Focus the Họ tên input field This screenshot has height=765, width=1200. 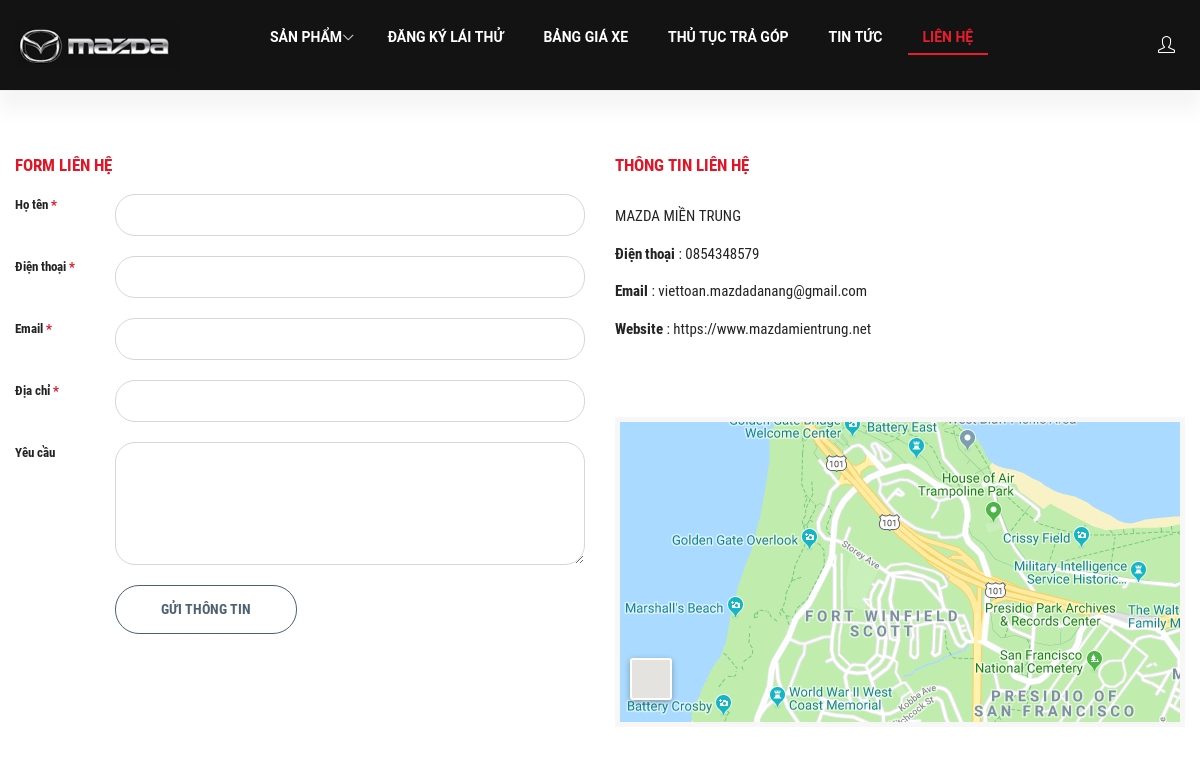pos(350,215)
